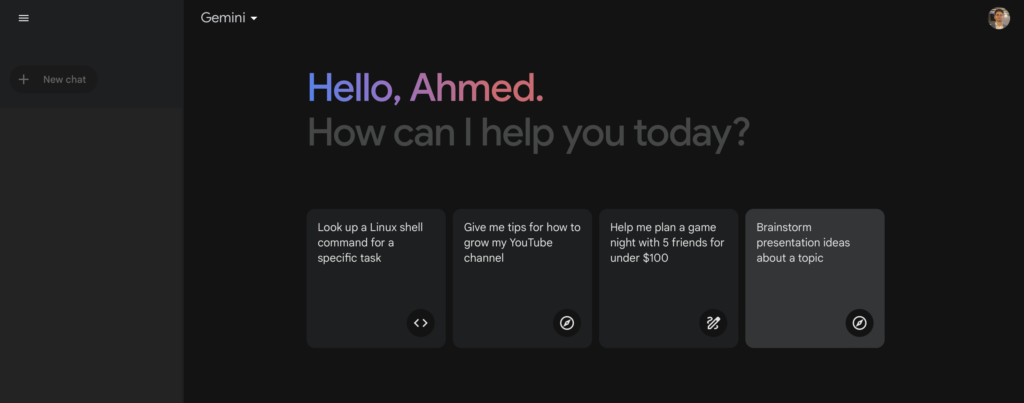Click the code brackets icon on Linux card
This screenshot has width=1024, height=403.
(x=420, y=323)
